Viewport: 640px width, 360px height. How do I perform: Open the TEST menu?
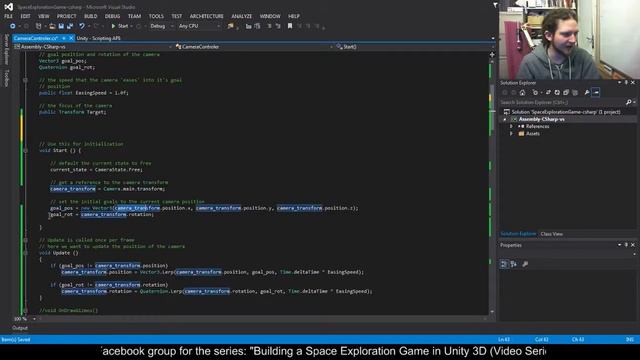177,16
